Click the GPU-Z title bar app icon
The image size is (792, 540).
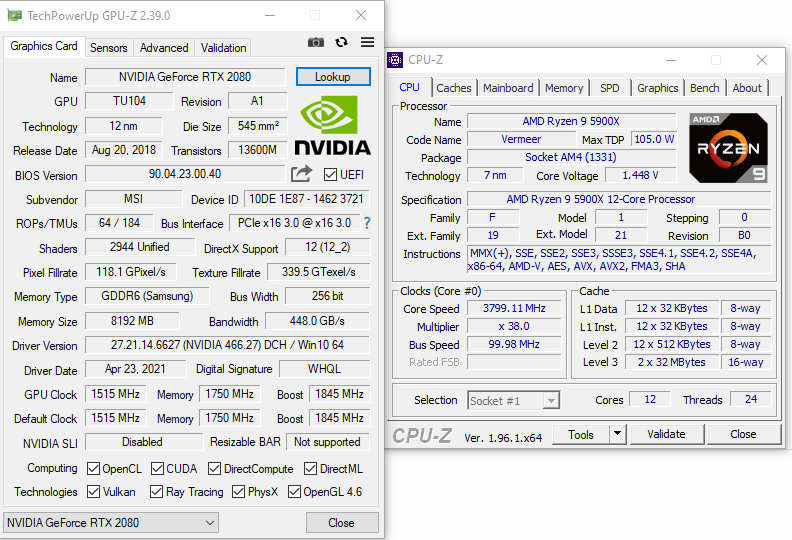click(x=14, y=16)
